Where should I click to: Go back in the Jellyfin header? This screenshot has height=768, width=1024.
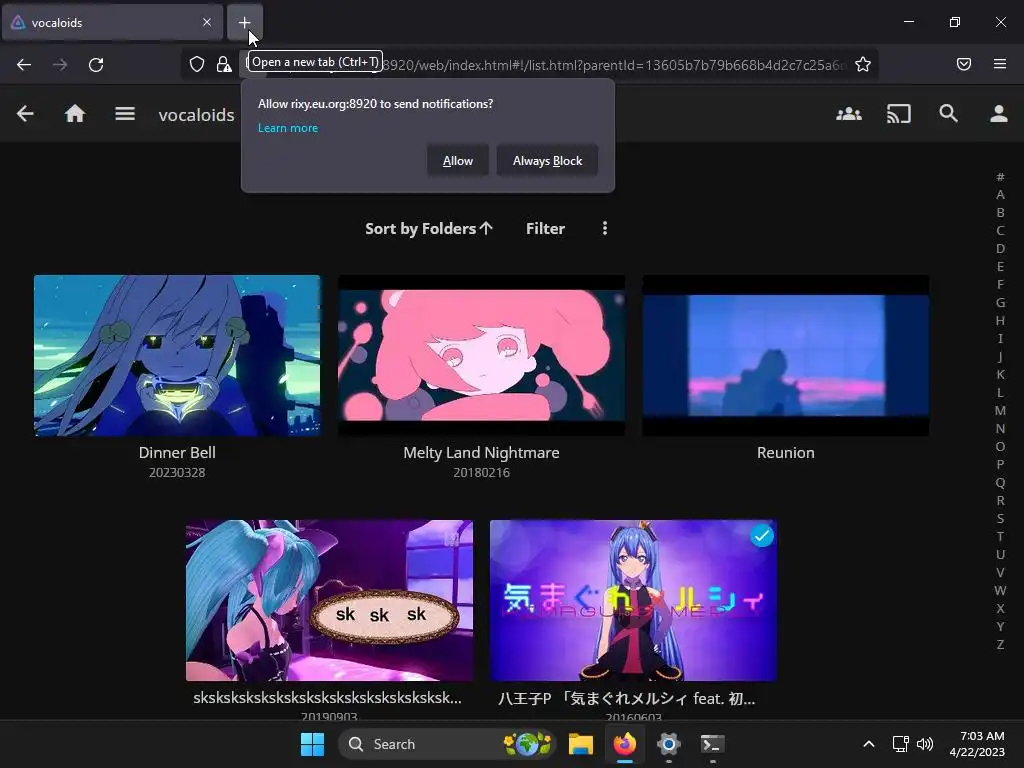pos(25,114)
